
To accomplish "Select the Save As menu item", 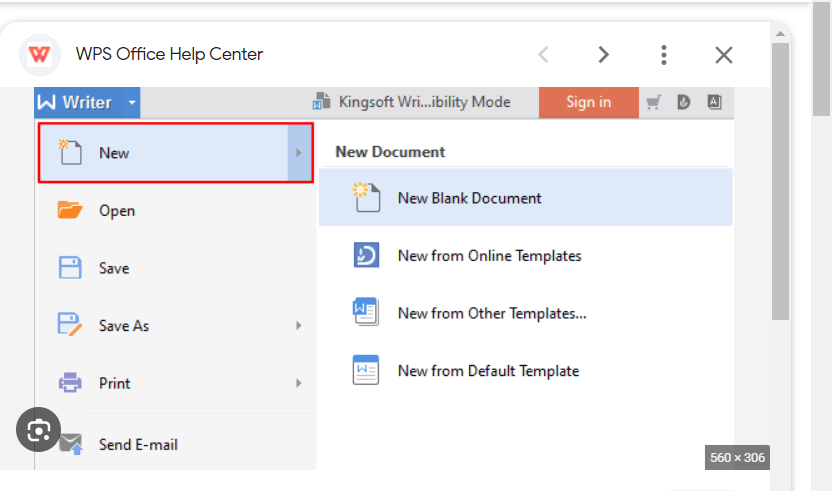I will 176,325.
